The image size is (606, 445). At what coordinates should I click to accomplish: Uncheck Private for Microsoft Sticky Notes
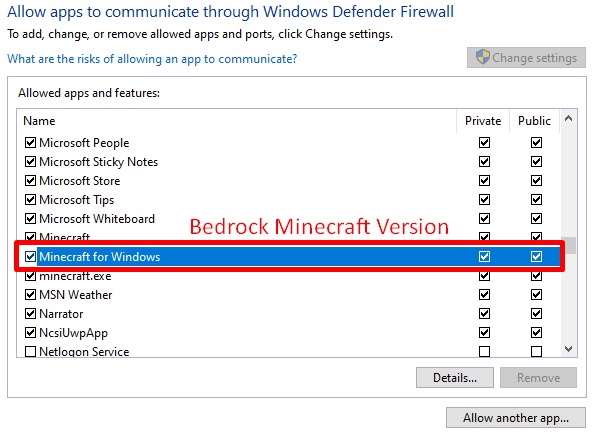point(485,162)
